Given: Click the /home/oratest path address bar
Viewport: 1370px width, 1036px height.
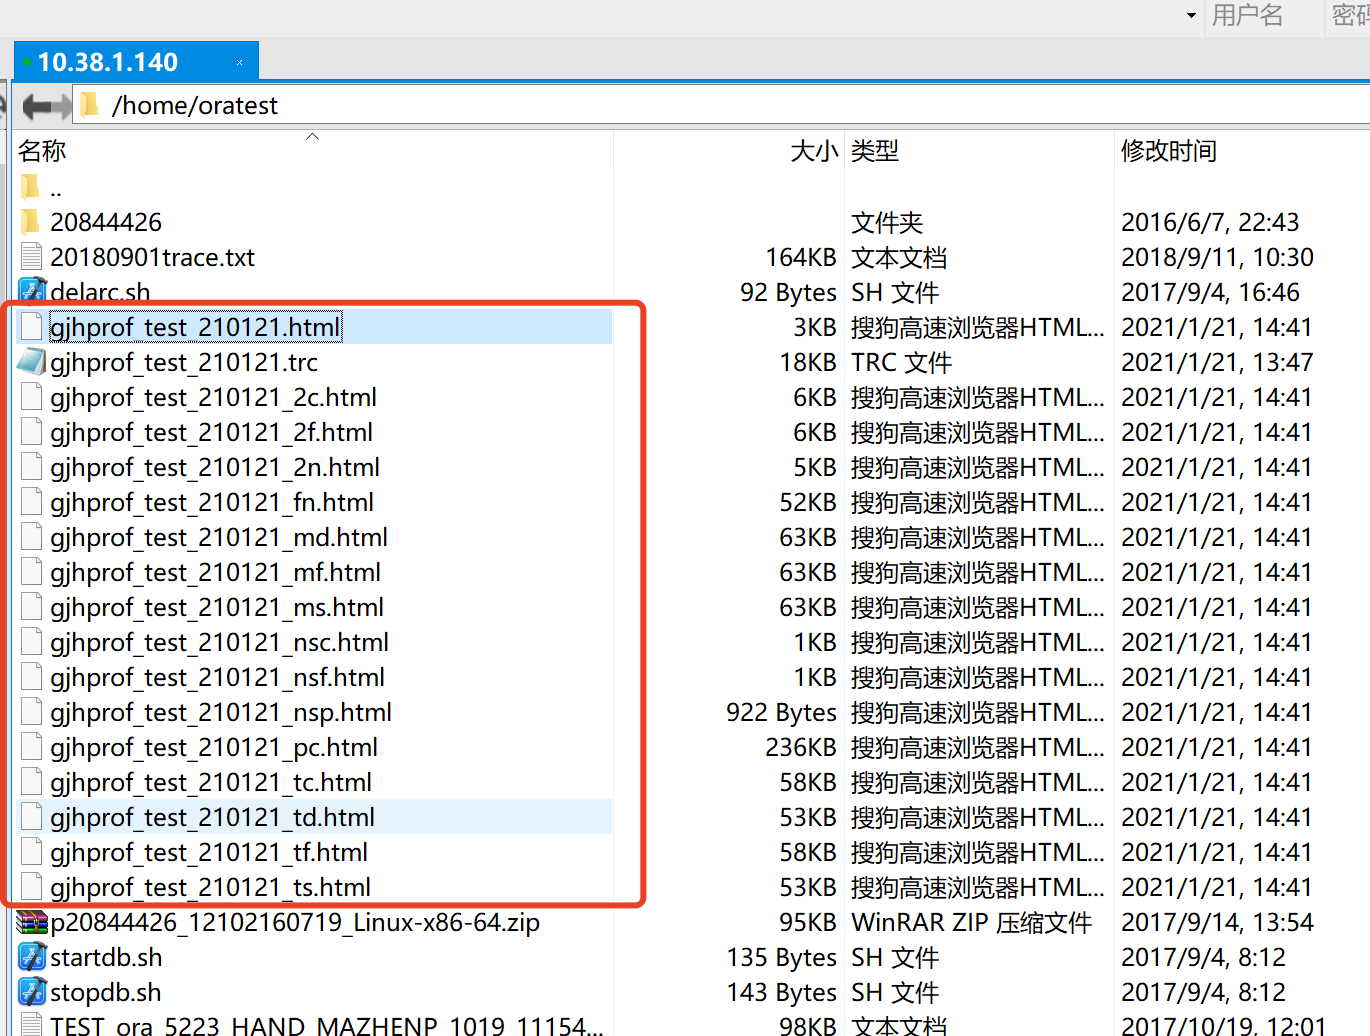Looking at the screenshot, I should click(x=600, y=106).
